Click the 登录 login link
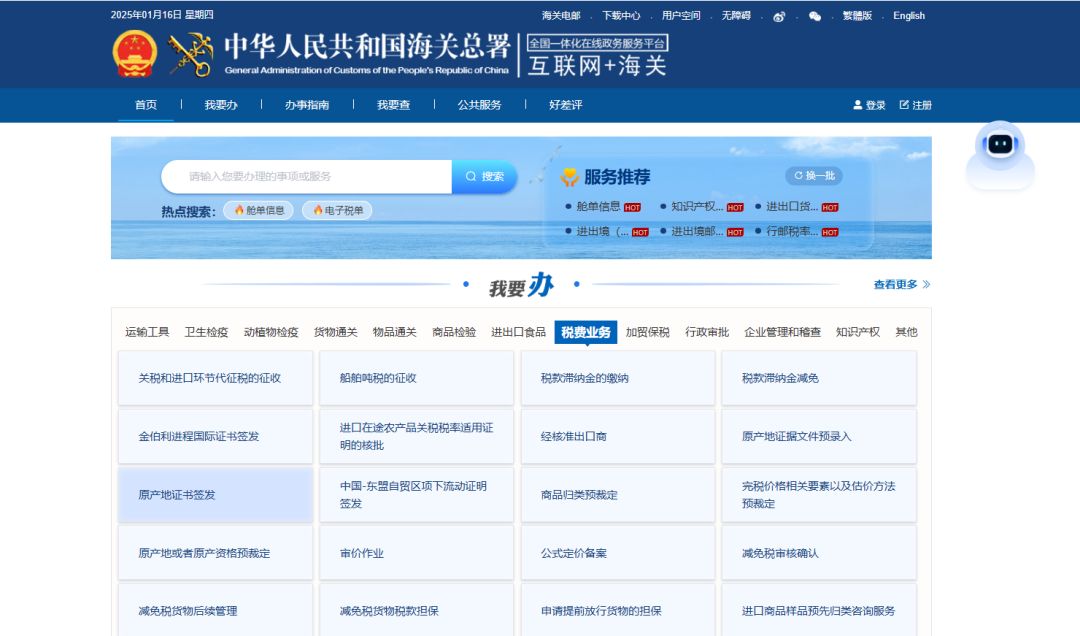 869,105
